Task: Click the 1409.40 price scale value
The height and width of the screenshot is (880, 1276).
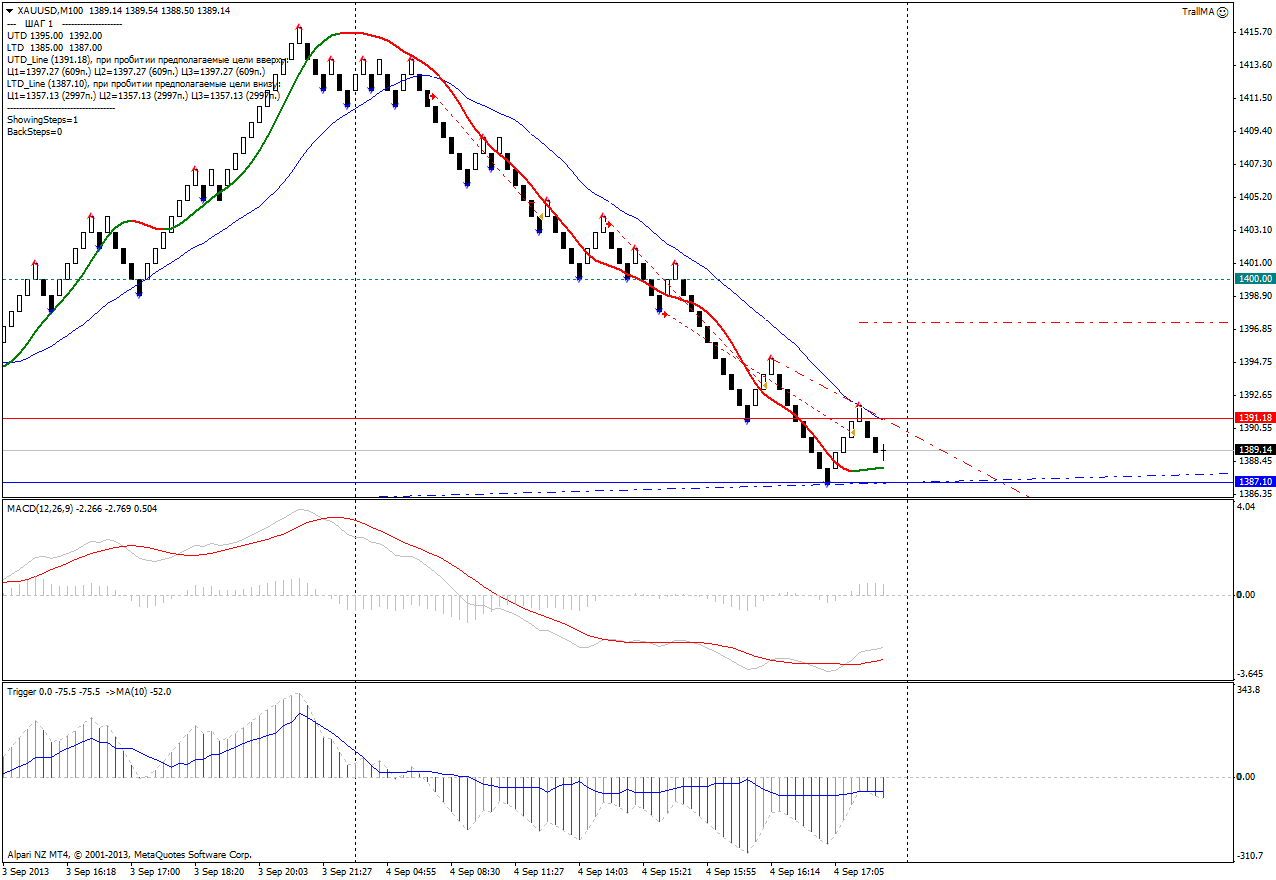Action: pos(1254,131)
